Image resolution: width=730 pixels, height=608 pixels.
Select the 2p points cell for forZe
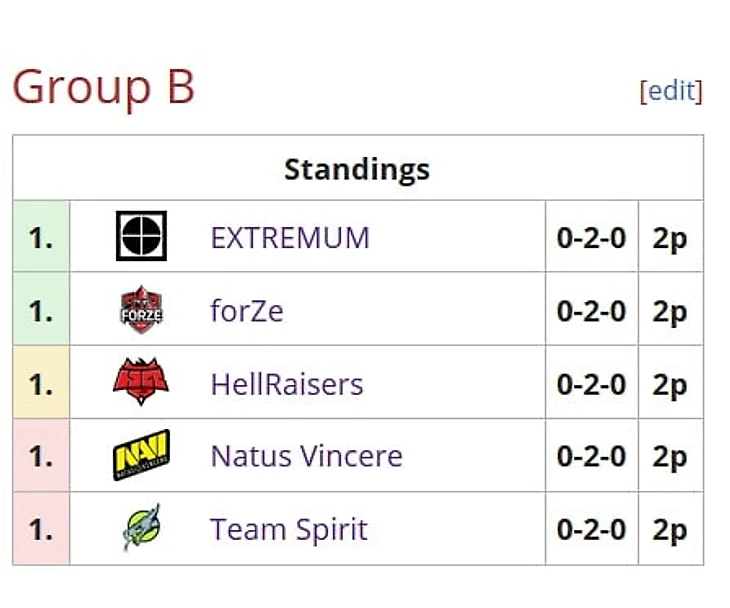[670, 311]
